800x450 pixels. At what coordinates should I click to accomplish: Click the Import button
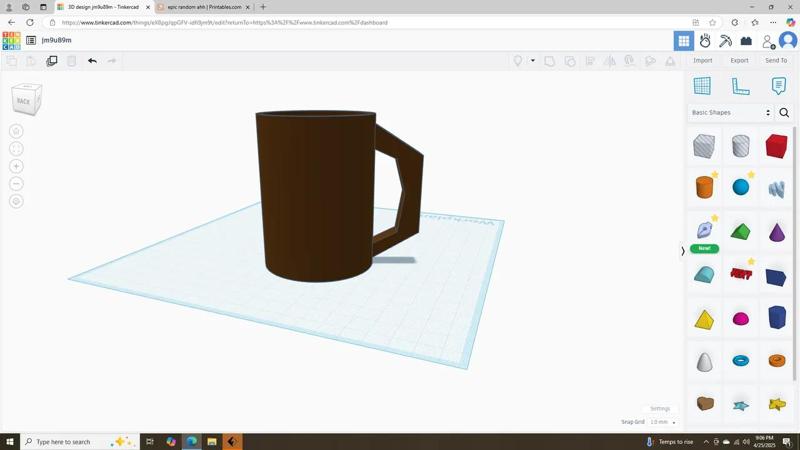pyautogui.click(x=703, y=61)
